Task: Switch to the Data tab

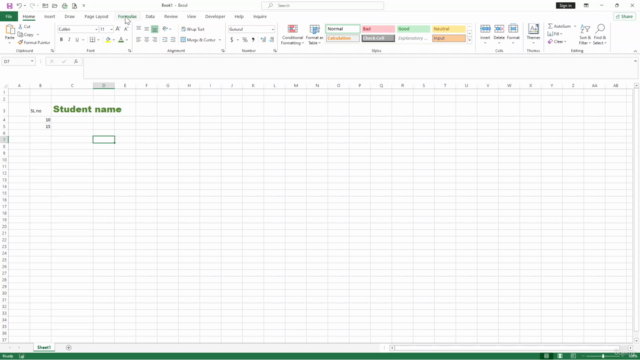Action: pos(150,17)
